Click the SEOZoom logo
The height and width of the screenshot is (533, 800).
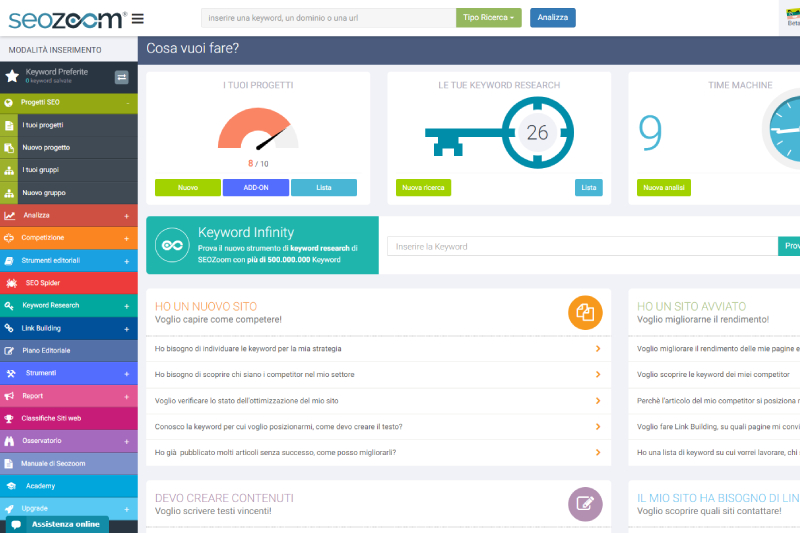[x=68, y=19]
